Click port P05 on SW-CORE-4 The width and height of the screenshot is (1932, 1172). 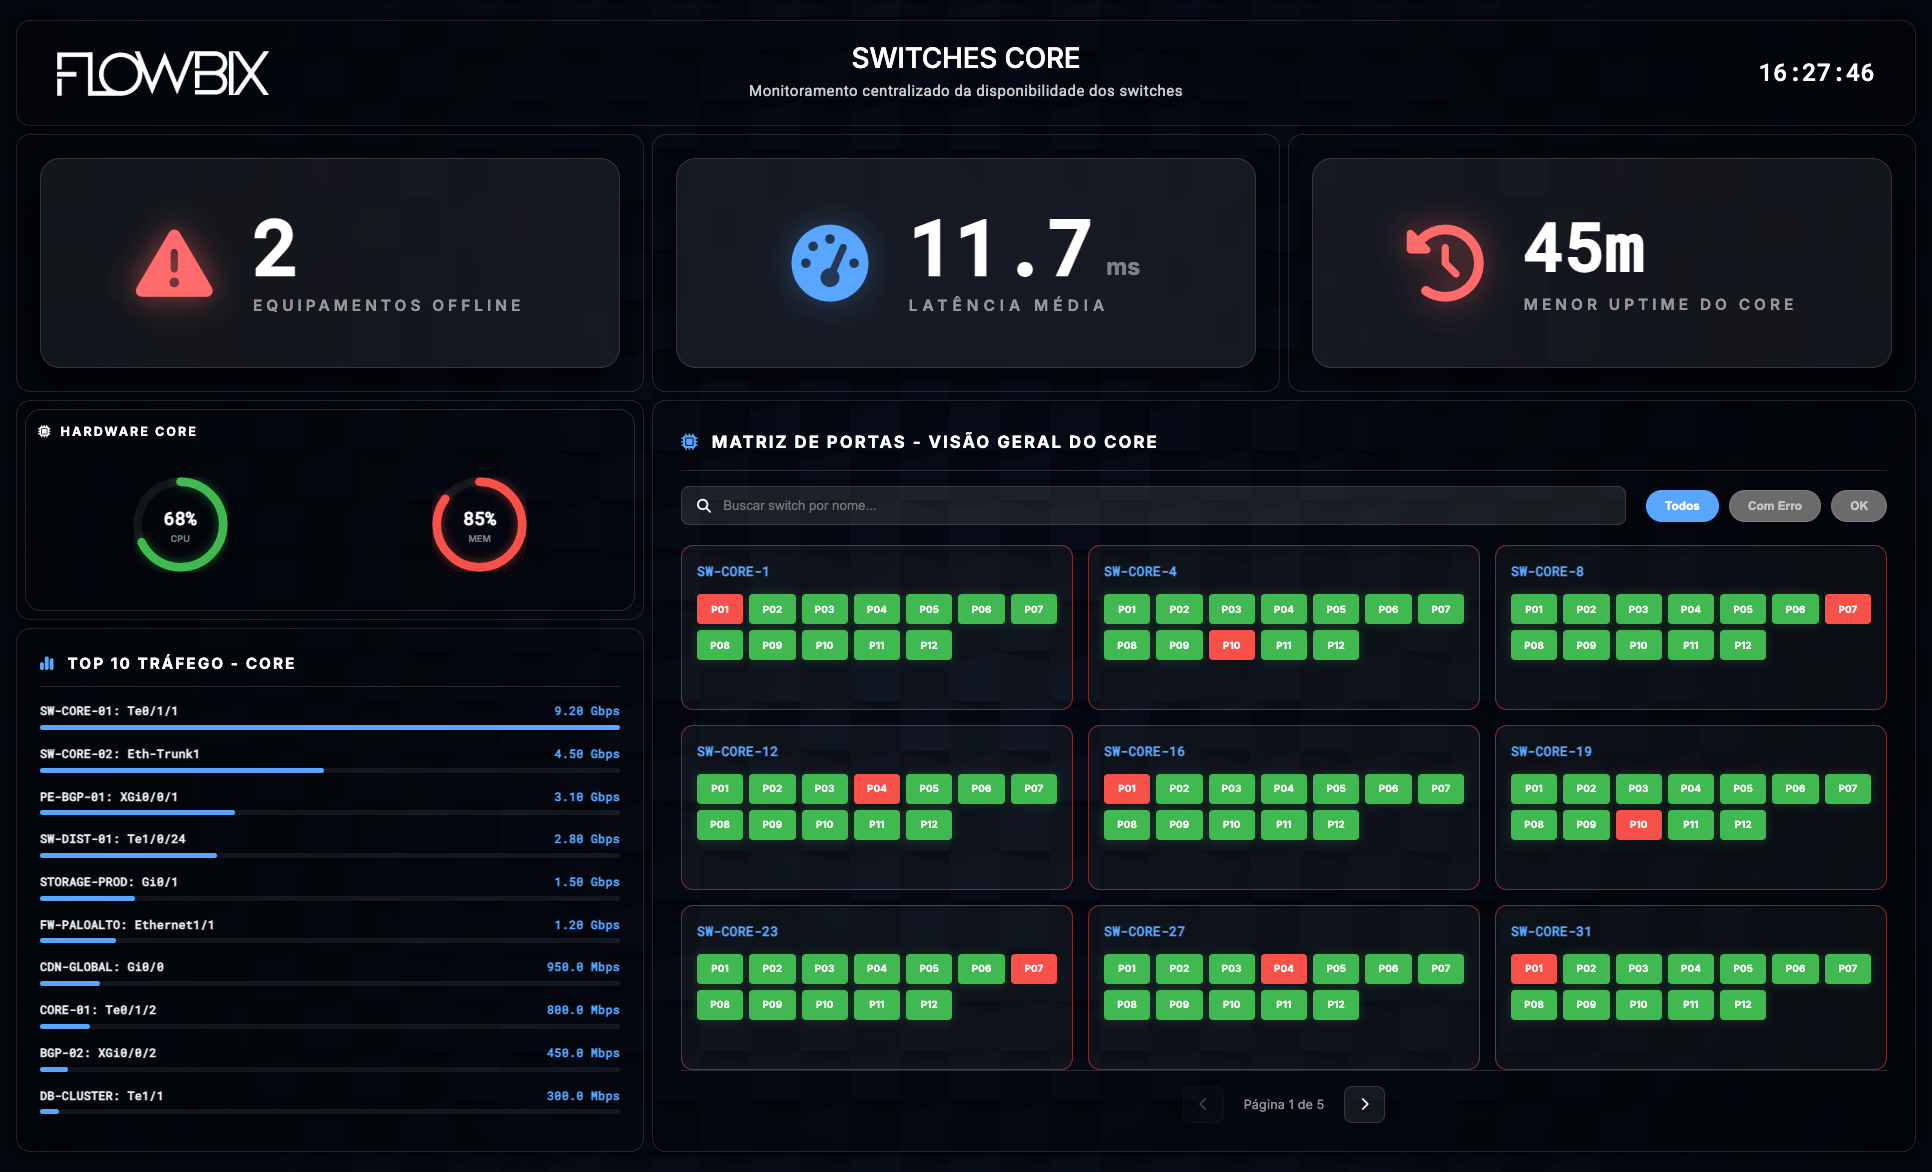click(x=1336, y=609)
